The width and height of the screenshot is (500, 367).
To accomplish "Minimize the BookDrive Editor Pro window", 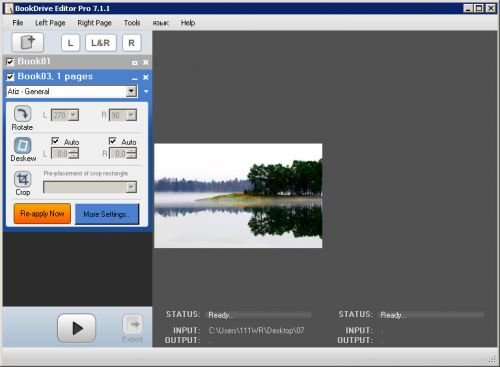I will pos(468,8).
